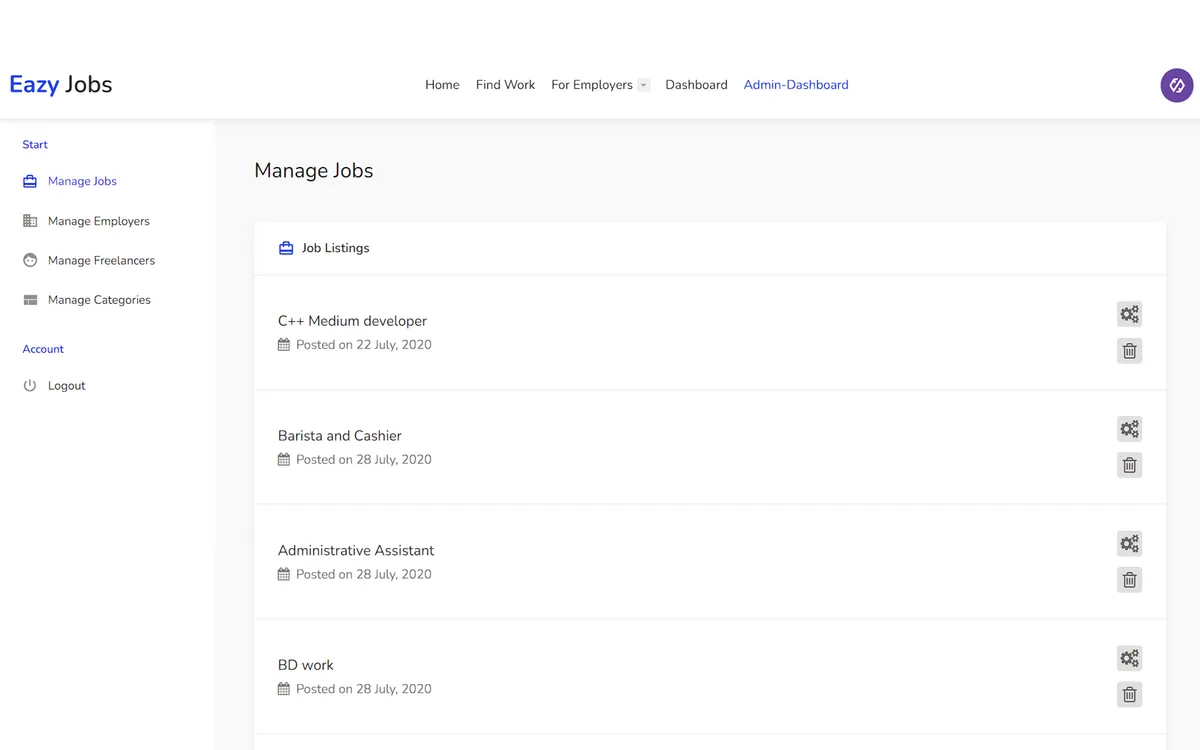
Task: Open settings for BD work job
Action: [x=1129, y=658]
